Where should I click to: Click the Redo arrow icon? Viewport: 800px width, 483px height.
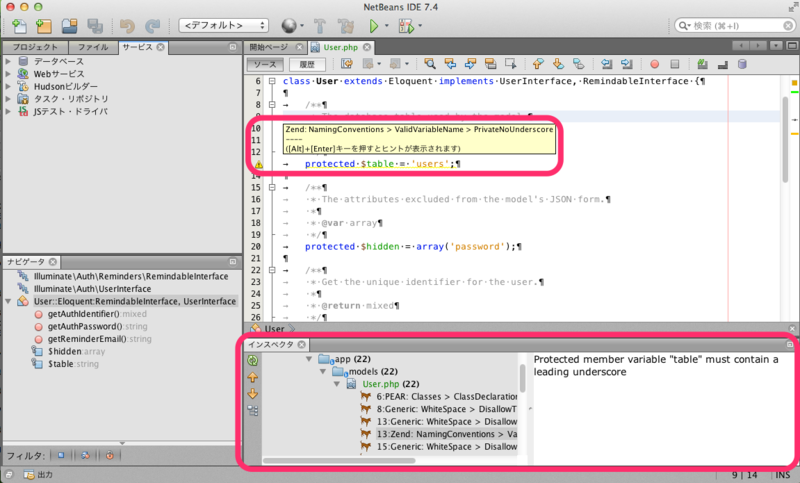pos(153,26)
